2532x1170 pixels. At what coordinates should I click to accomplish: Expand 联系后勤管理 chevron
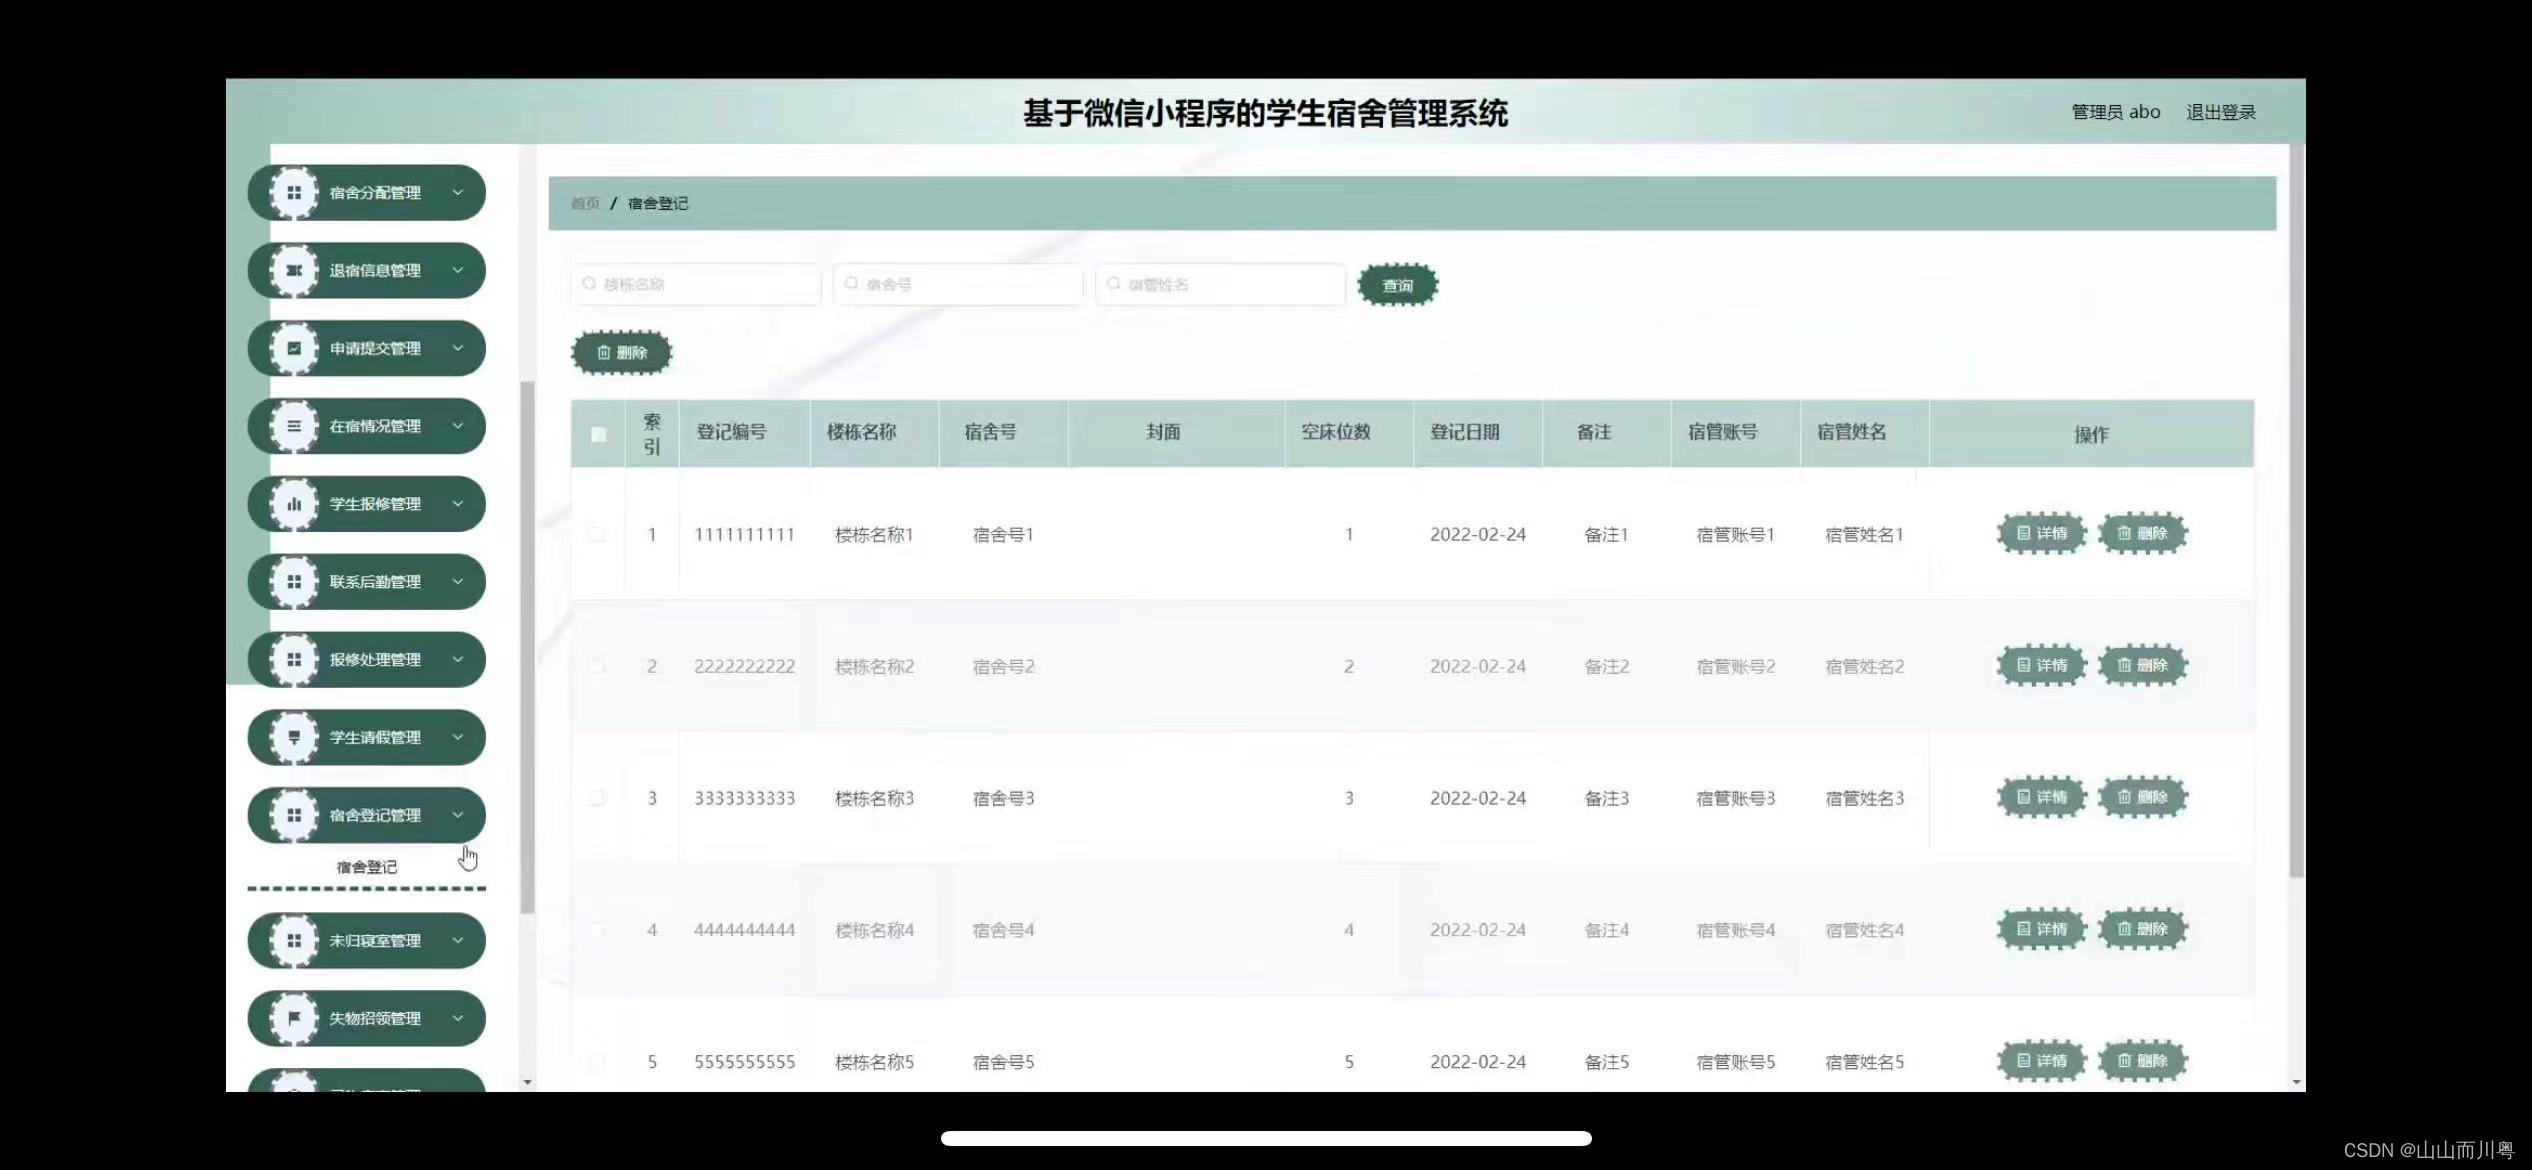(x=458, y=581)
